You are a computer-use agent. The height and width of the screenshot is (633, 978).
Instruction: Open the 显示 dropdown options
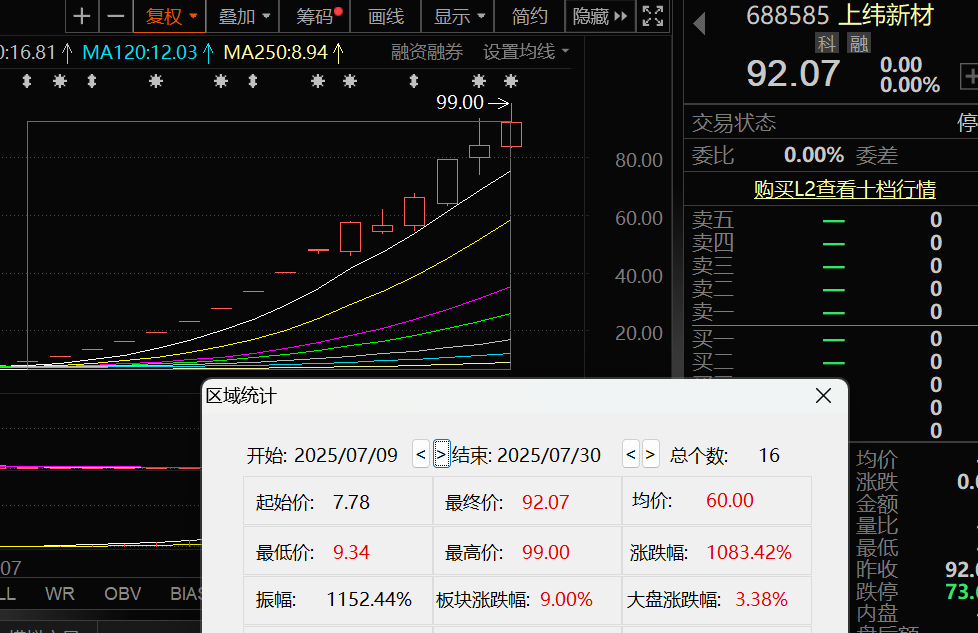[x=459, y=16]
